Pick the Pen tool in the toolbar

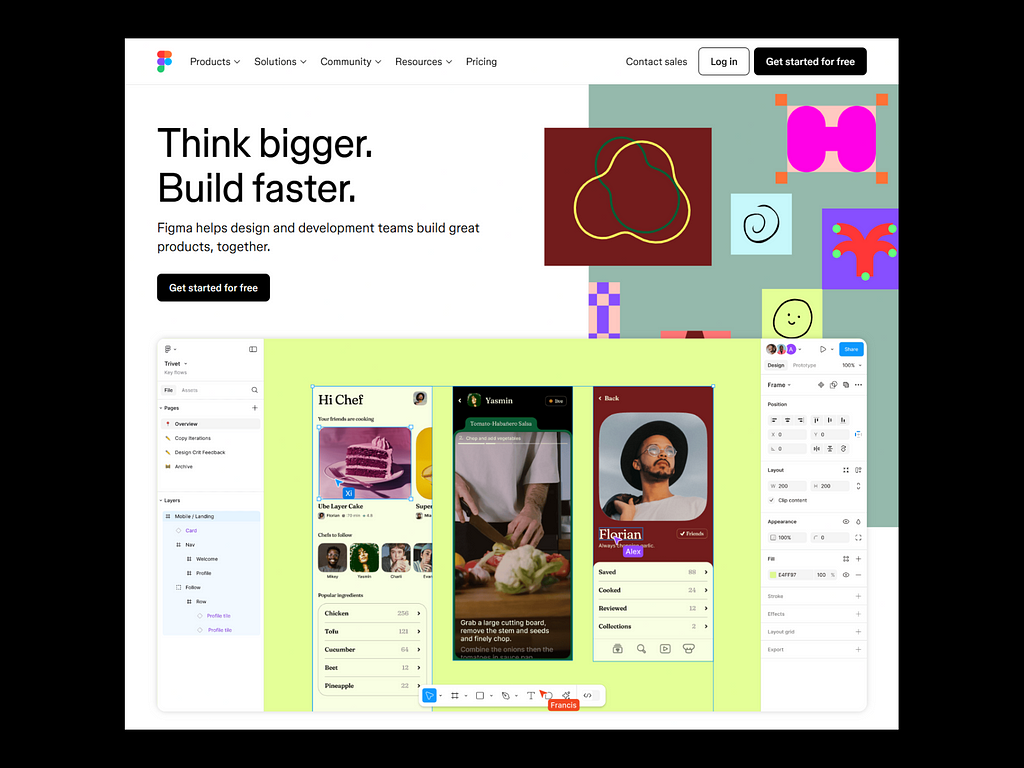click(505, 695)
